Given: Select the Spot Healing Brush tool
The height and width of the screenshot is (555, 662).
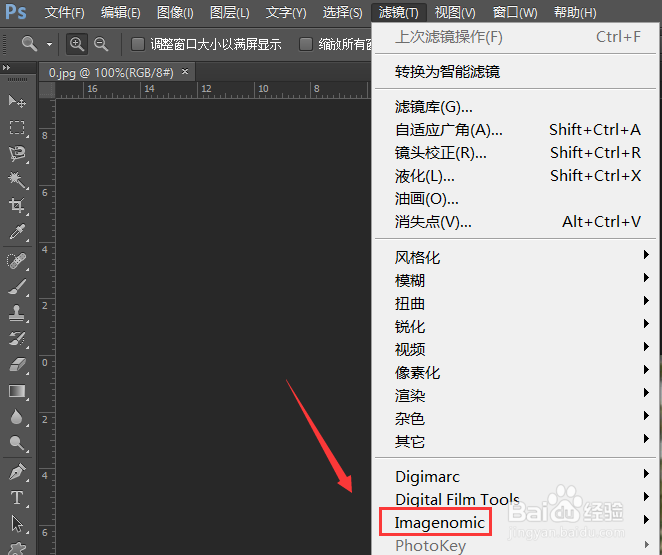Looking at the screenshot, I should [x=17, y=261].
